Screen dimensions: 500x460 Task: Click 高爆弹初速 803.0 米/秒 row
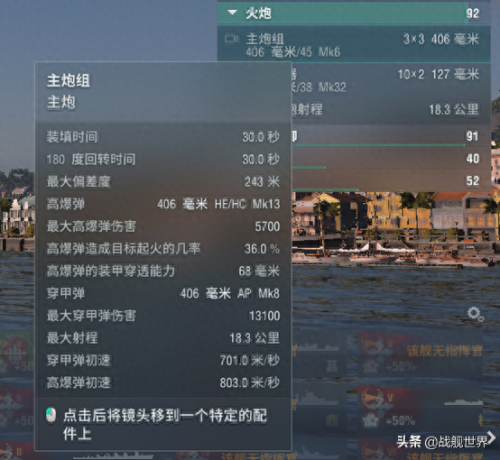coord(163,383)
